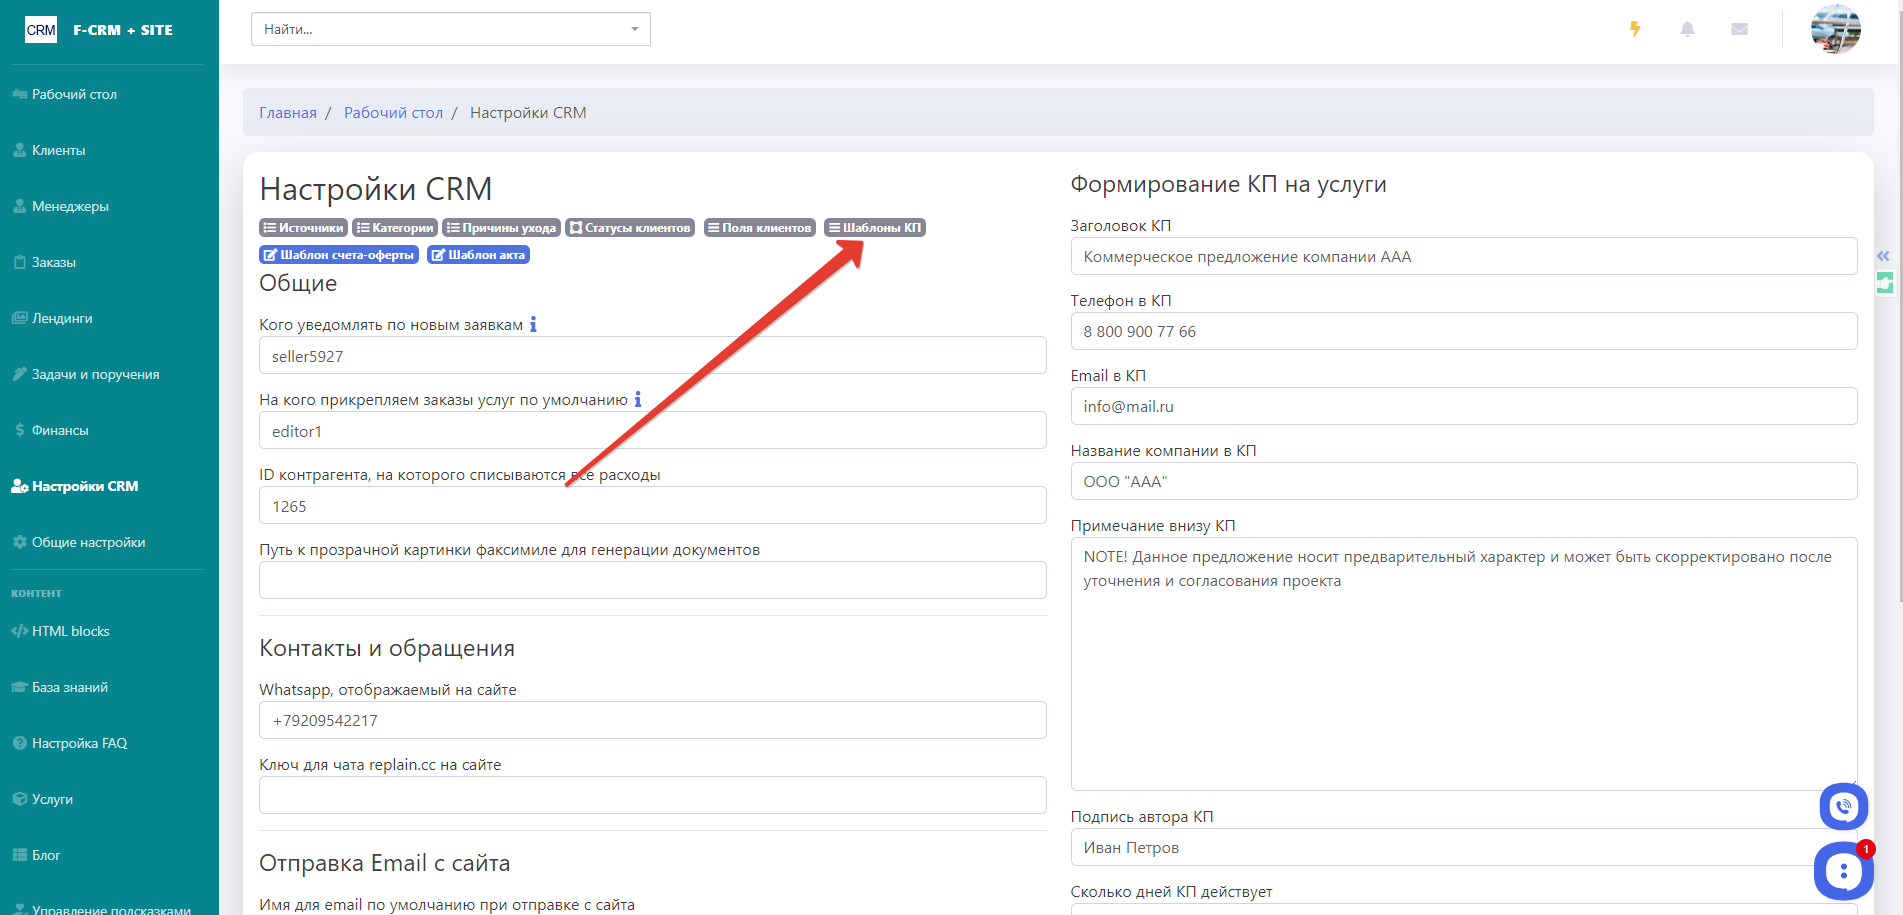The width and height of the screenshot is (1903, 915).
Task: Focus the Whatsapp number field
Action: point(652,721)
